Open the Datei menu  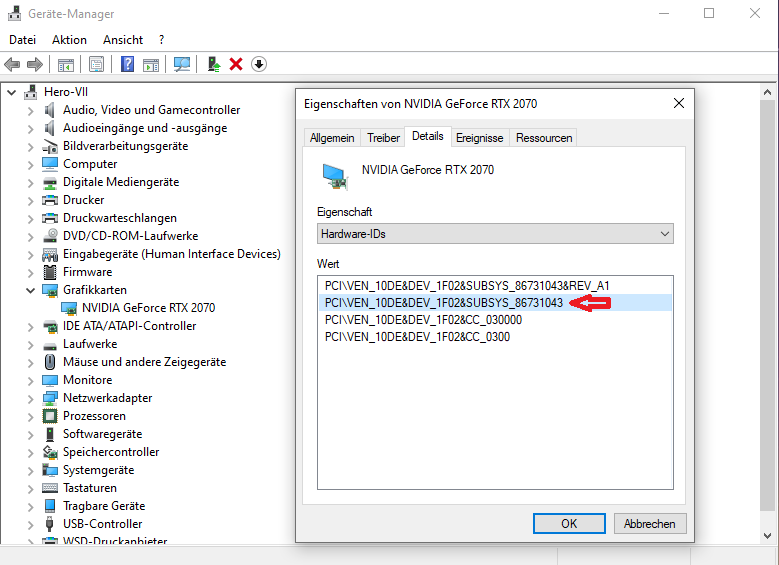(x=22, y=40)
